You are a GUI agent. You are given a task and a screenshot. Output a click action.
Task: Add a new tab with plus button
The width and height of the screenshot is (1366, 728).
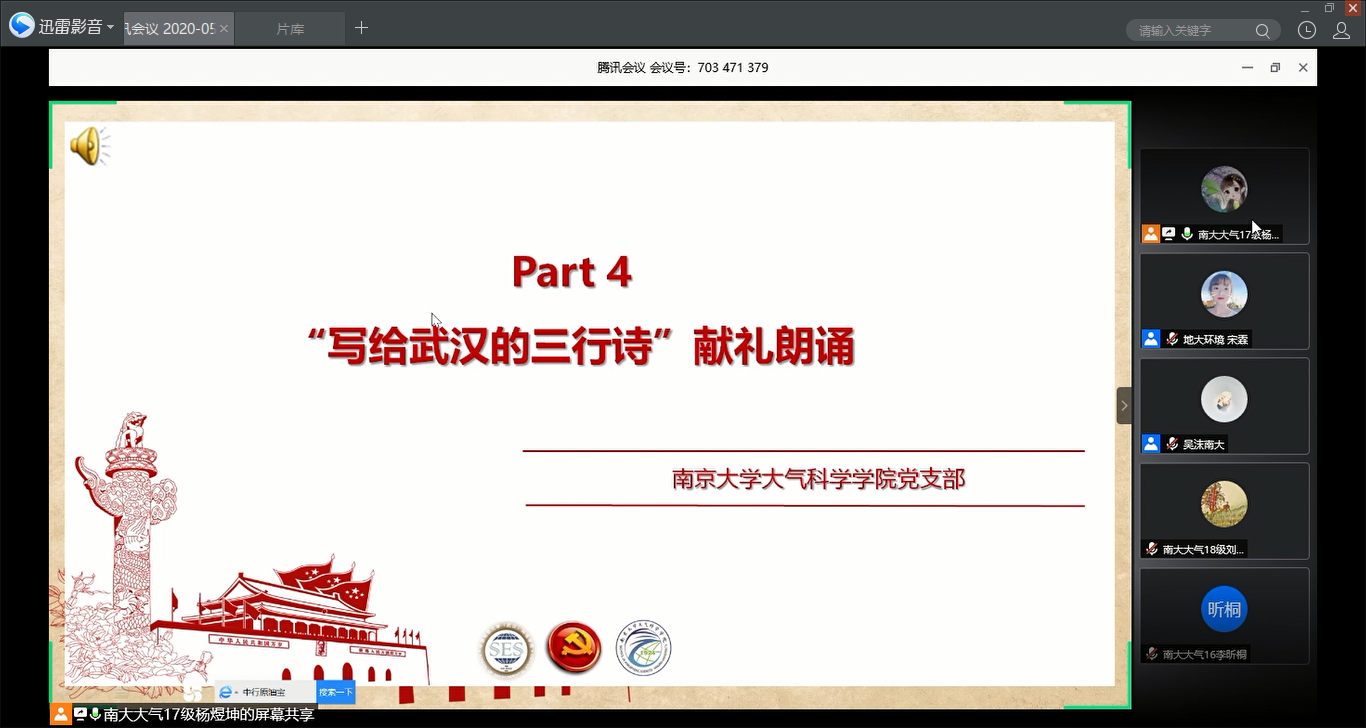[361, 28]
